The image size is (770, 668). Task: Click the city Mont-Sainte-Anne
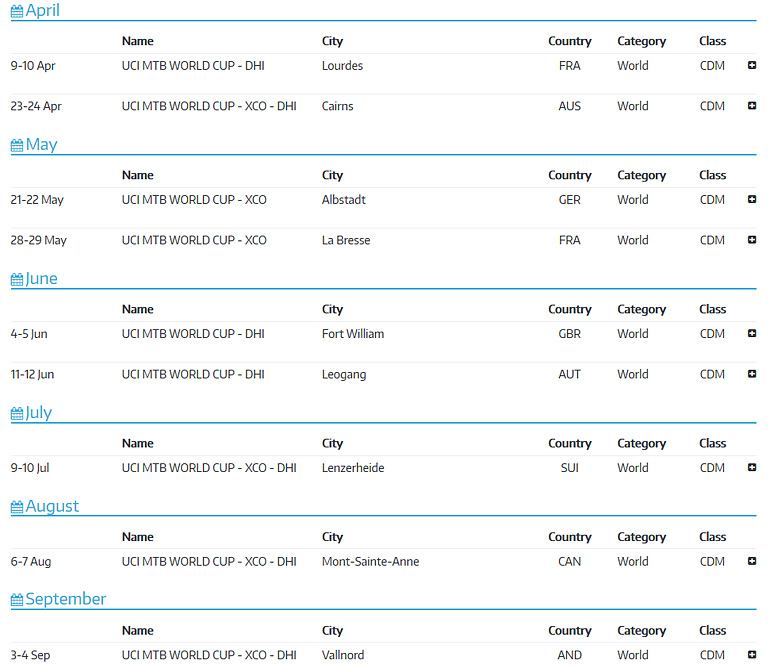(370, 561)
